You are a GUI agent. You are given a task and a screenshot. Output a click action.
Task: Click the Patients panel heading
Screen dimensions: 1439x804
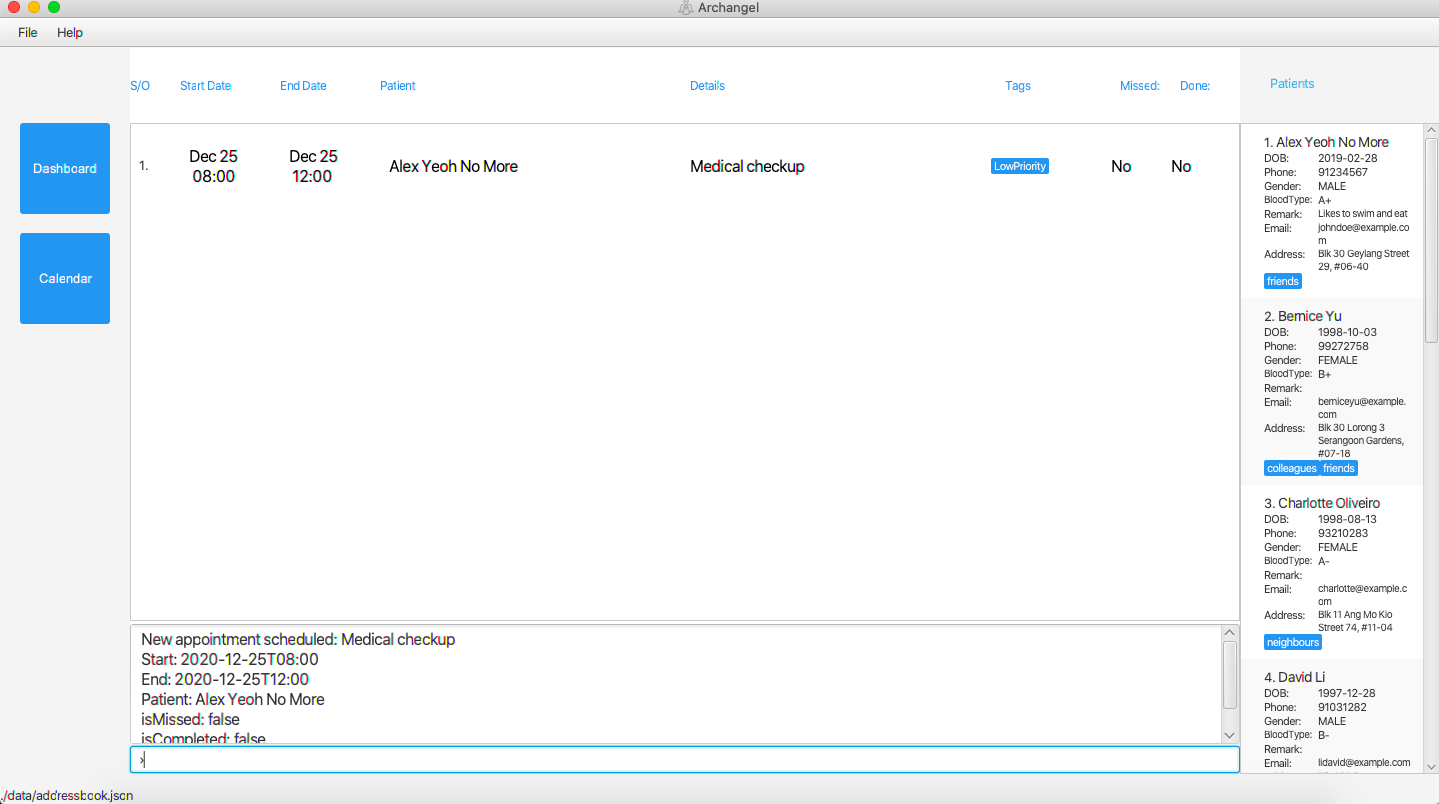pyautogui.click(x=1292, y=84)
